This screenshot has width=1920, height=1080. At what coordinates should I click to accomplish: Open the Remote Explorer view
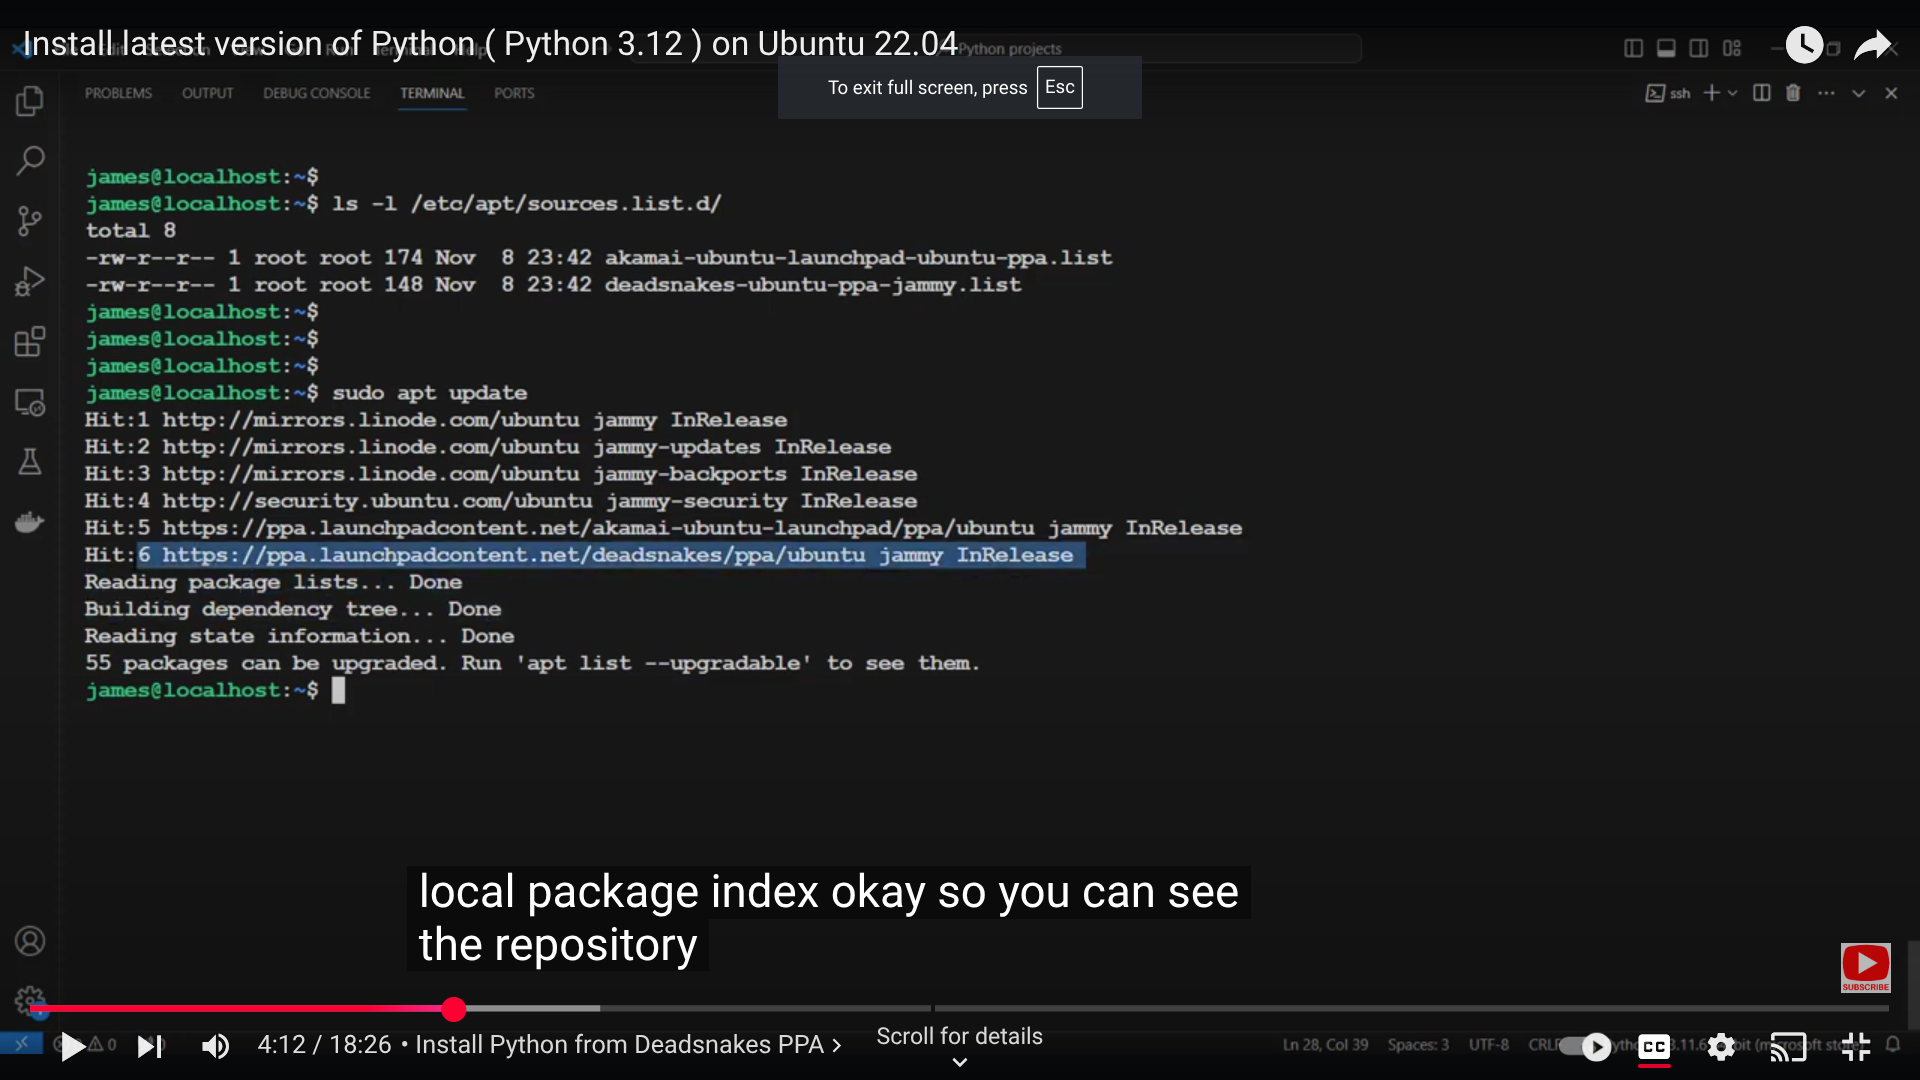(30, 402)
